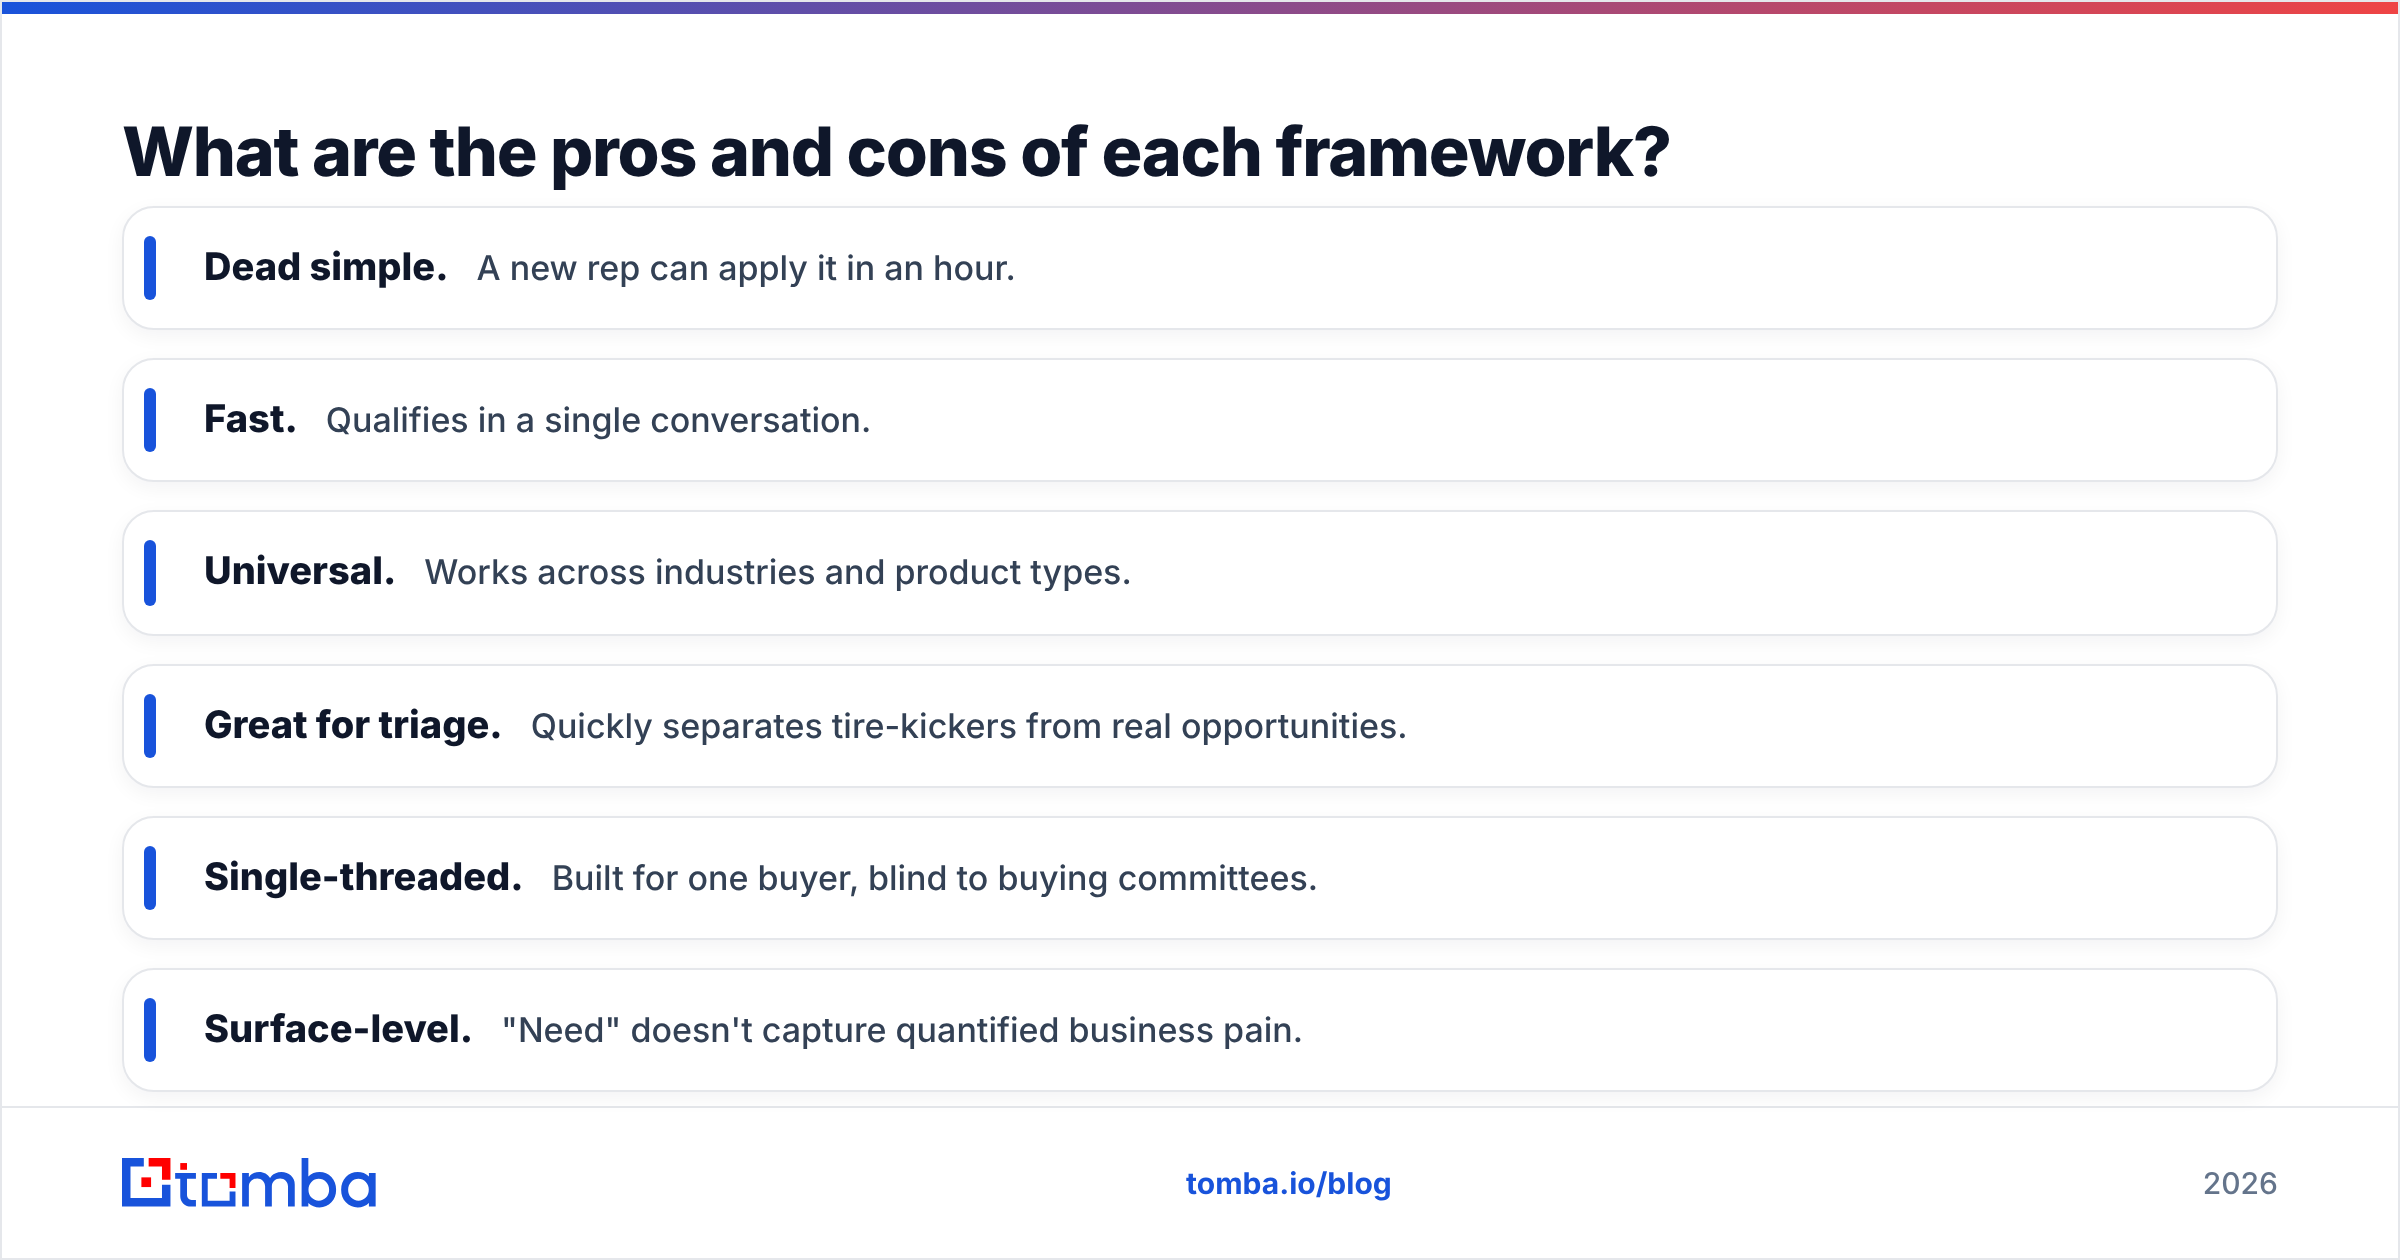The height and width of the screenshot is (1260, 2400).
Task: Open the tomba.io/blog link
Action: 1288,1184
